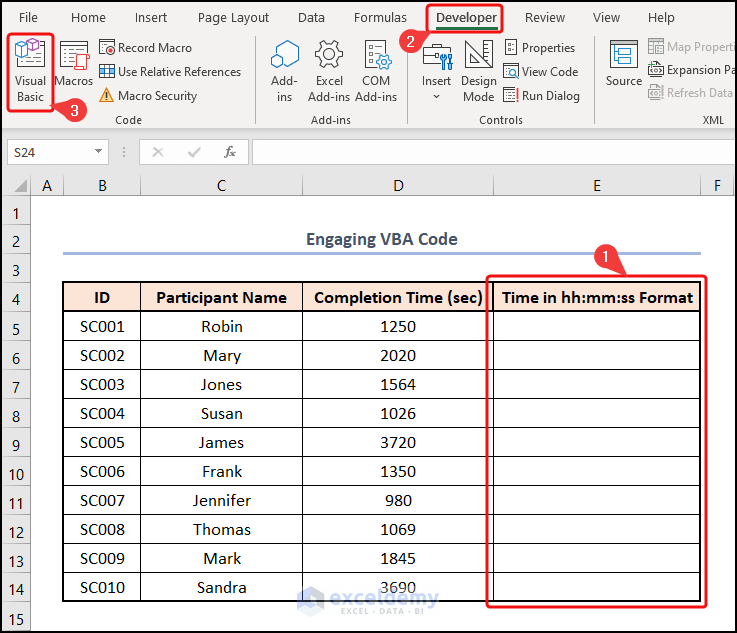737x633 pixels.
Task: Click 'Time in hh:mm:ss Format' header cell
Action: [x=597, y=297]
